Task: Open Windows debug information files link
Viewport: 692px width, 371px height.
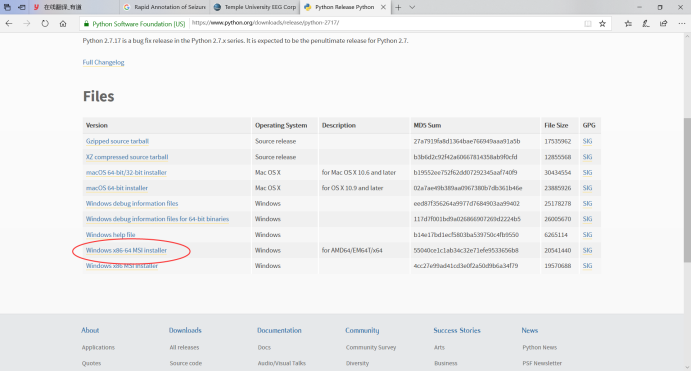Action: pyautogui.click(x=132, y=203)
